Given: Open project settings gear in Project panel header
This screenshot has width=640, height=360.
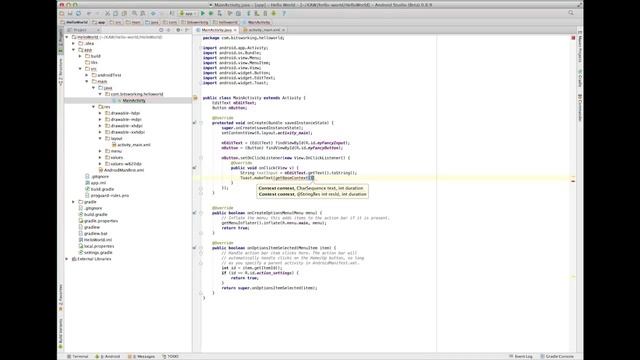Looking at the screenshot, I should click(x=178, y=30).
